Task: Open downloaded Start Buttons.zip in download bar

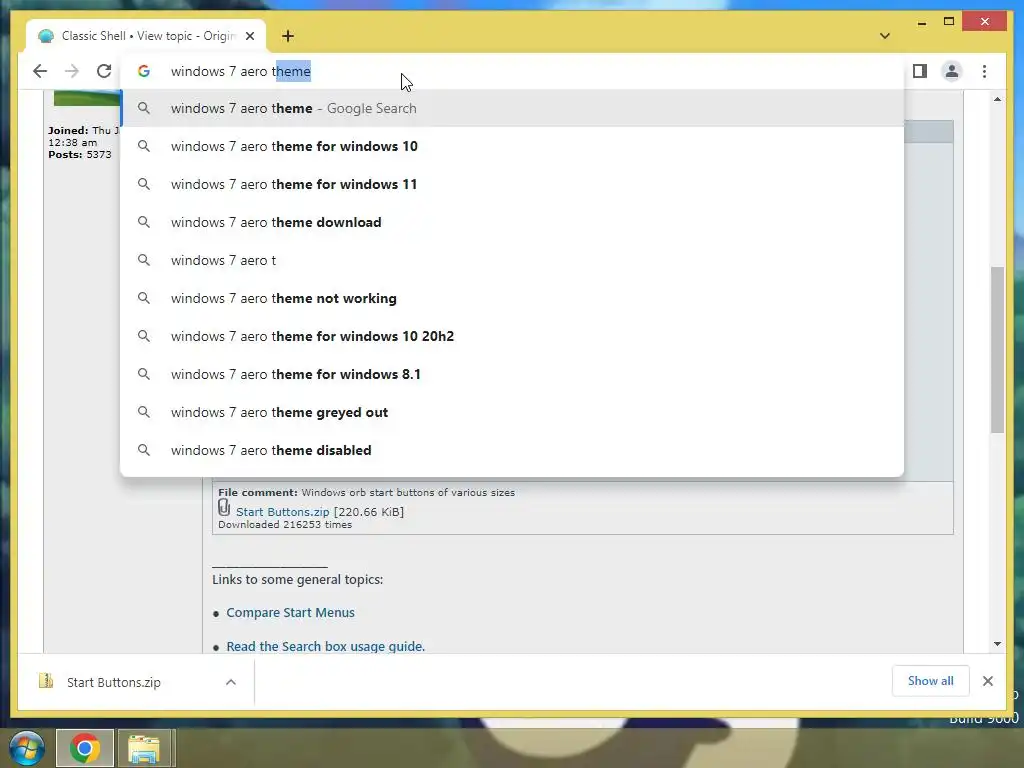Action: 114,682
